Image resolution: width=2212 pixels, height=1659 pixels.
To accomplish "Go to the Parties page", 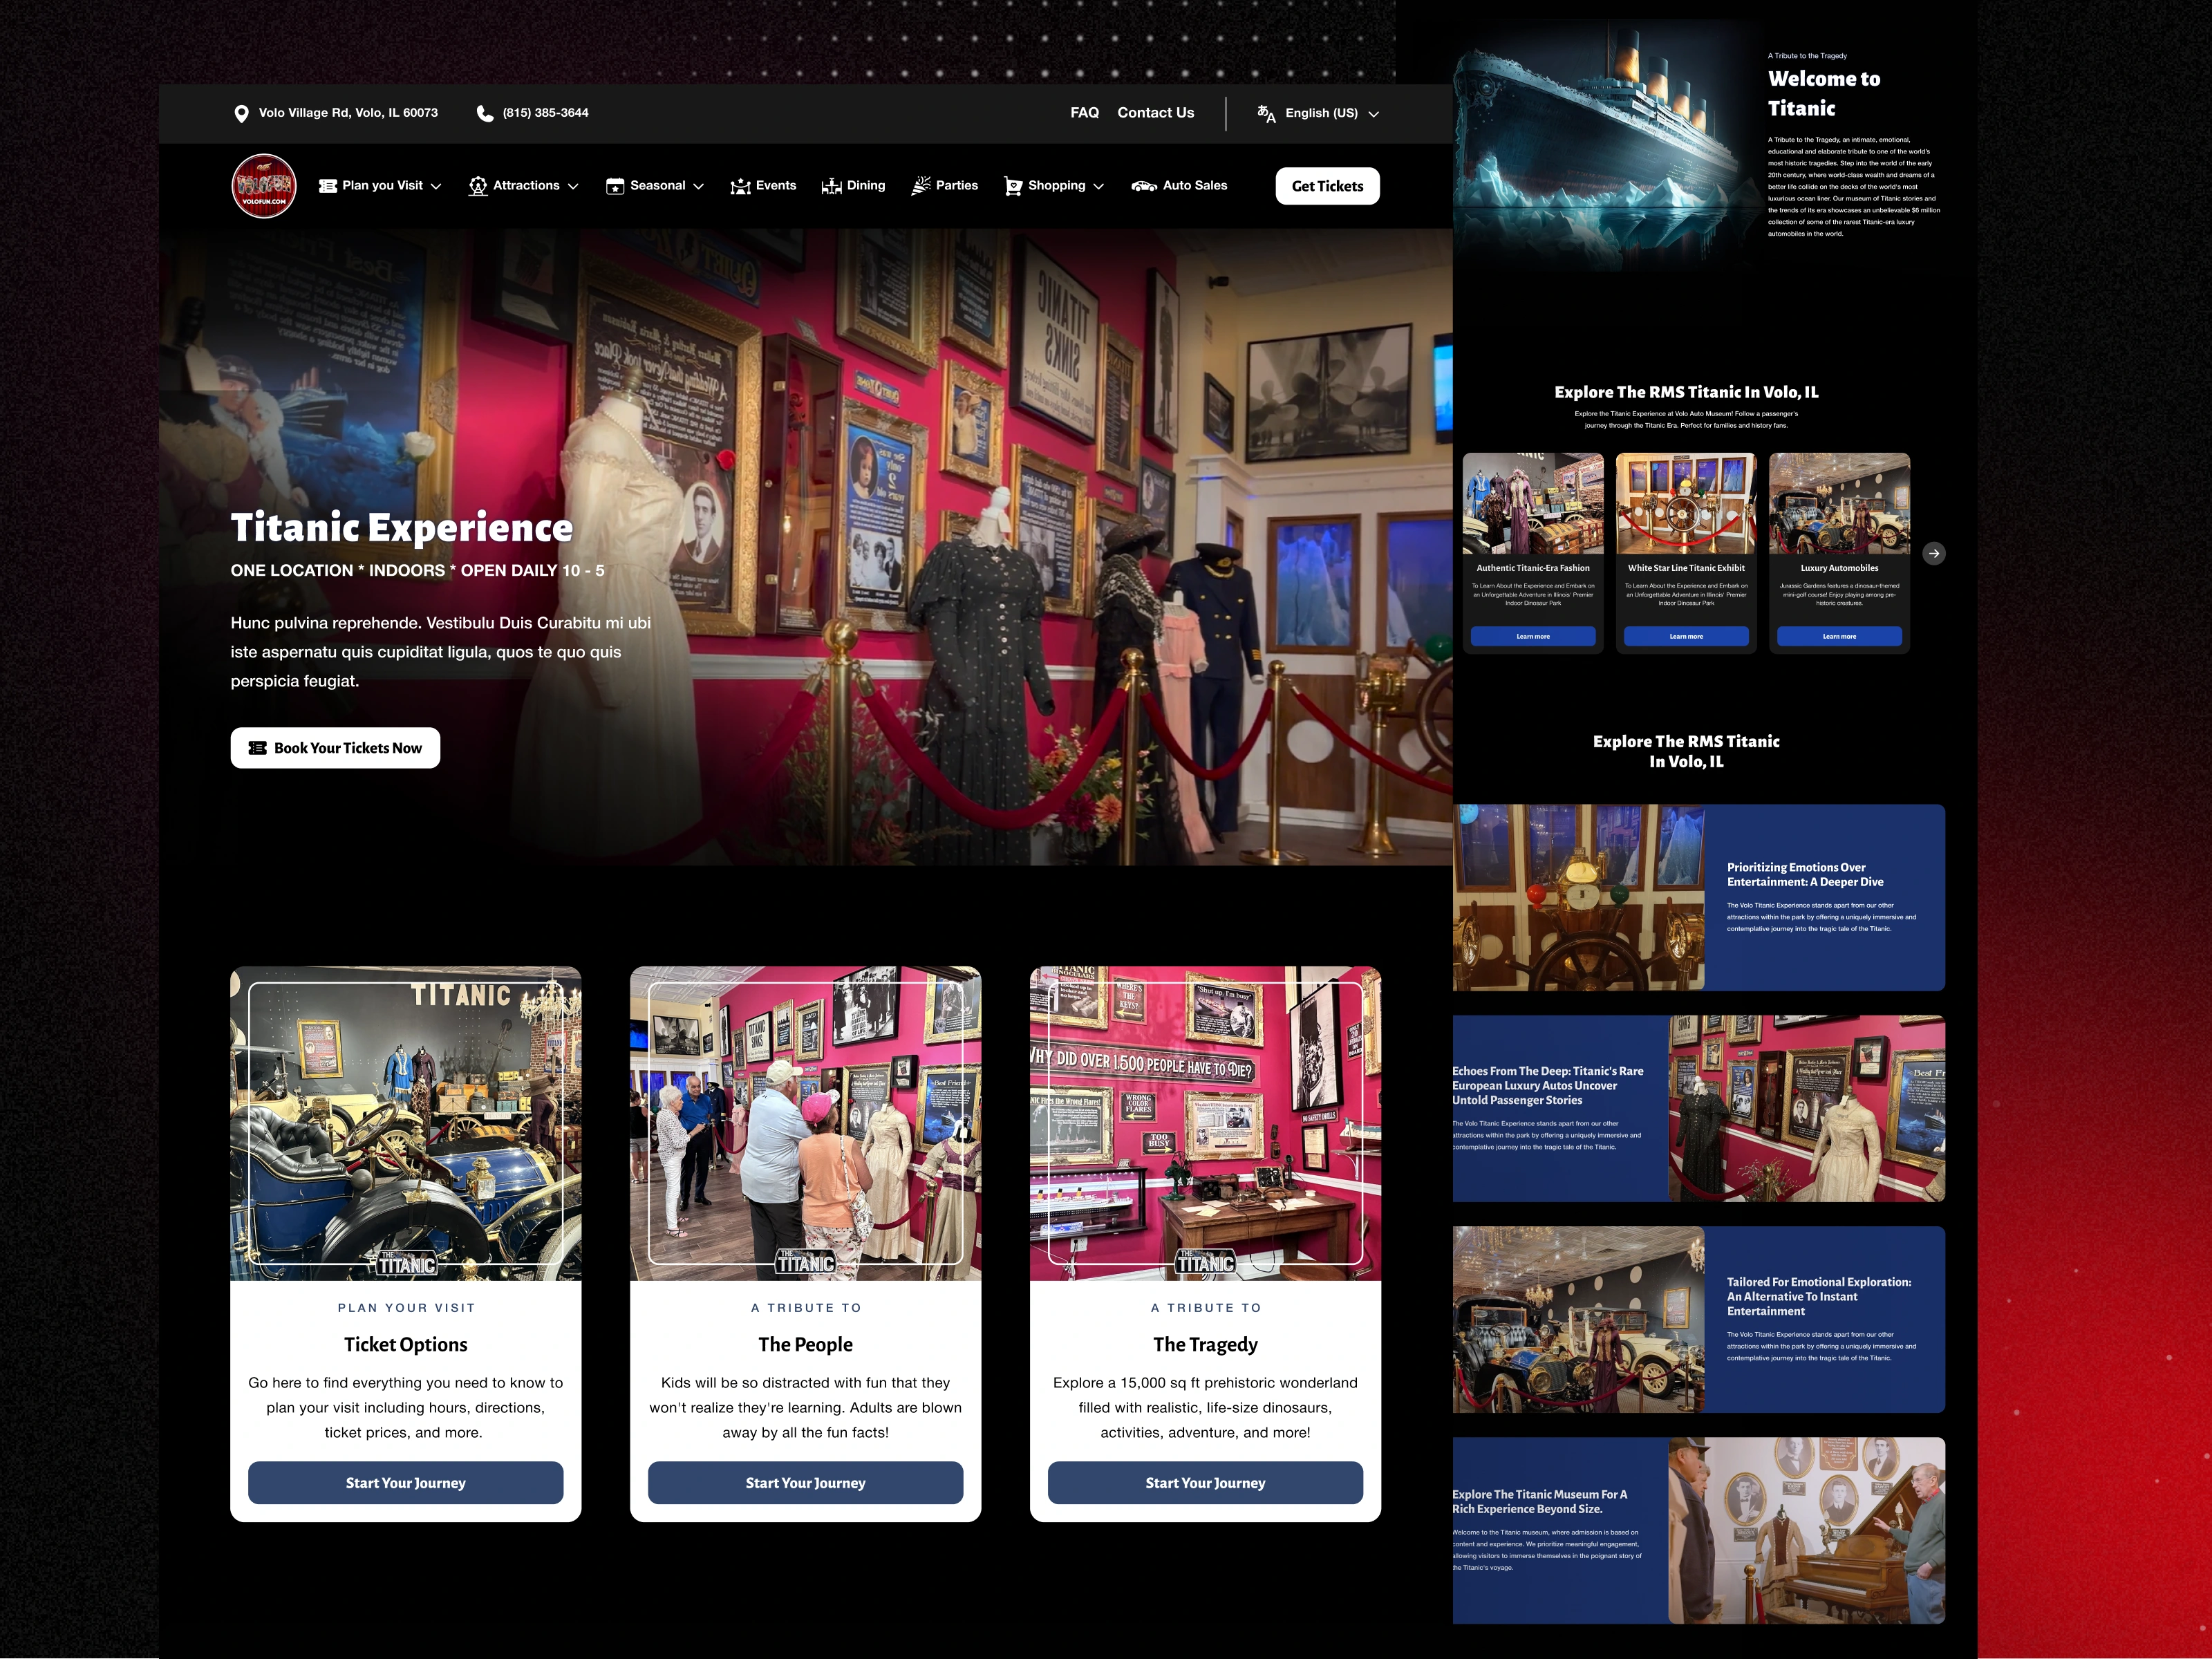I will coord(945,186).
